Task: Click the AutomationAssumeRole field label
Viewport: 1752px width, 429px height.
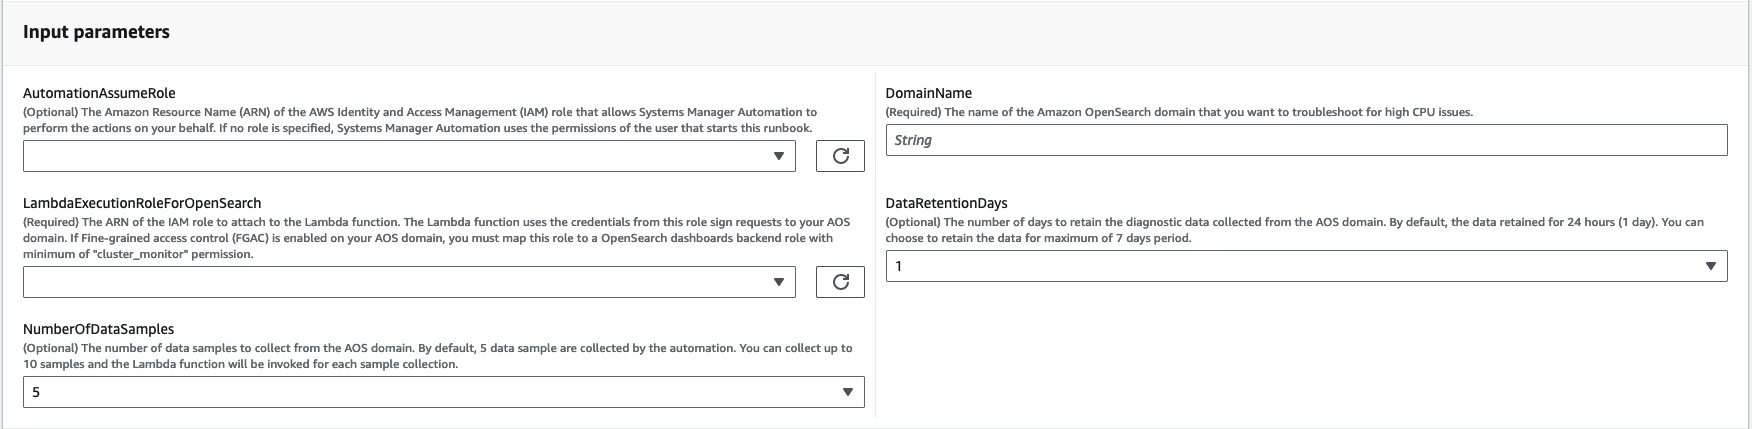Action: (99, 93)
